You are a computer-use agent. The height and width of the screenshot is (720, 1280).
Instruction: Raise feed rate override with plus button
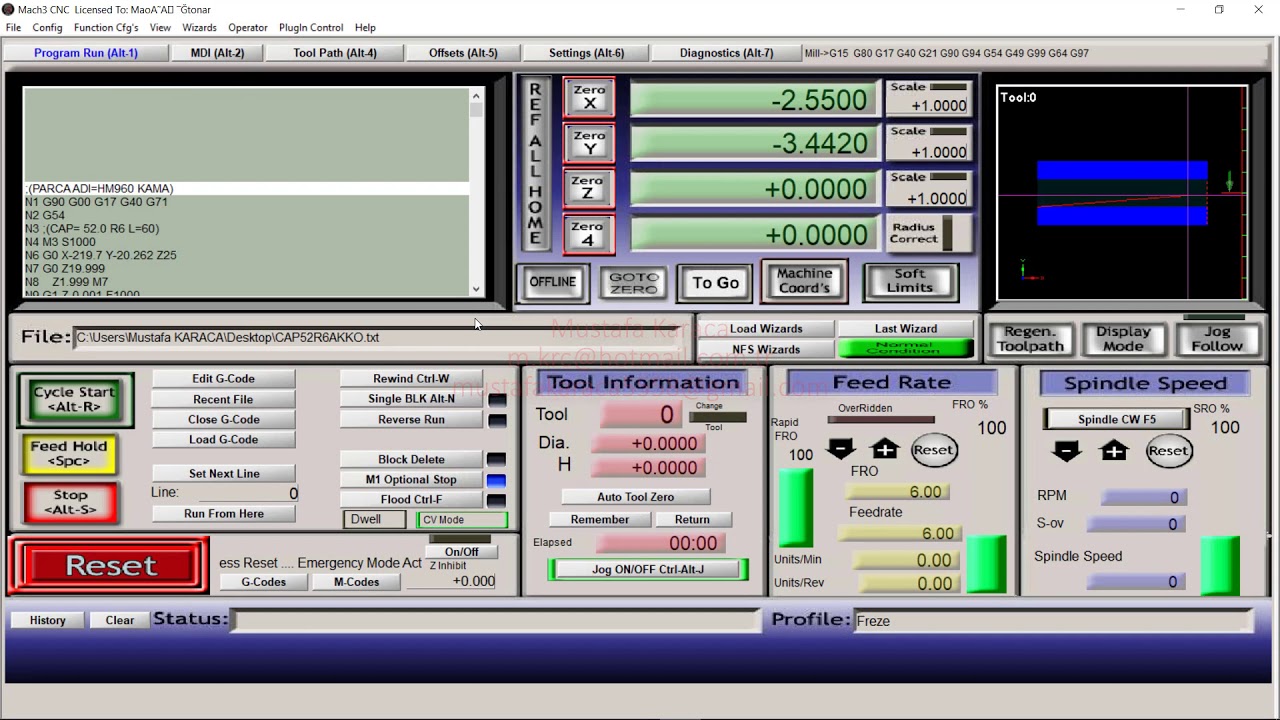coord(885,450)
